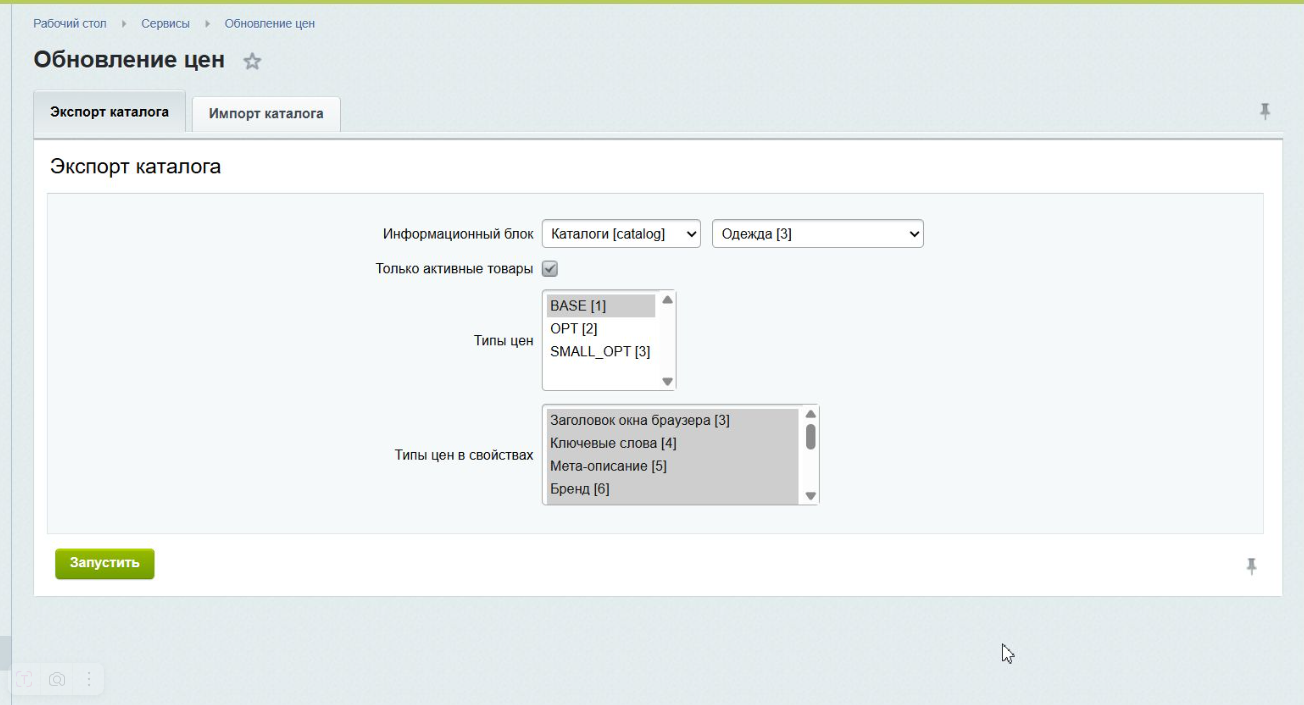Click the pin icon near the bottom panel
The image size is (1304, 705).
pos(1250,566)
